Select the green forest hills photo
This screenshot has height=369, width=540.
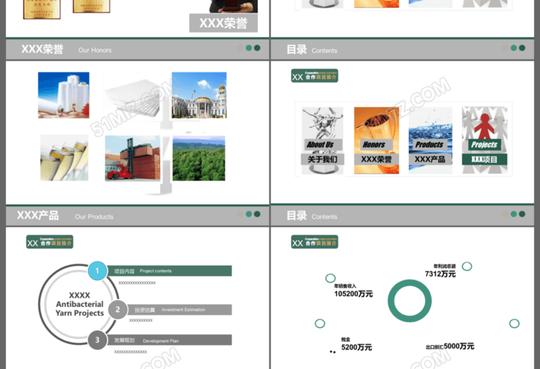pyautogui.click(x=199, y=158)
